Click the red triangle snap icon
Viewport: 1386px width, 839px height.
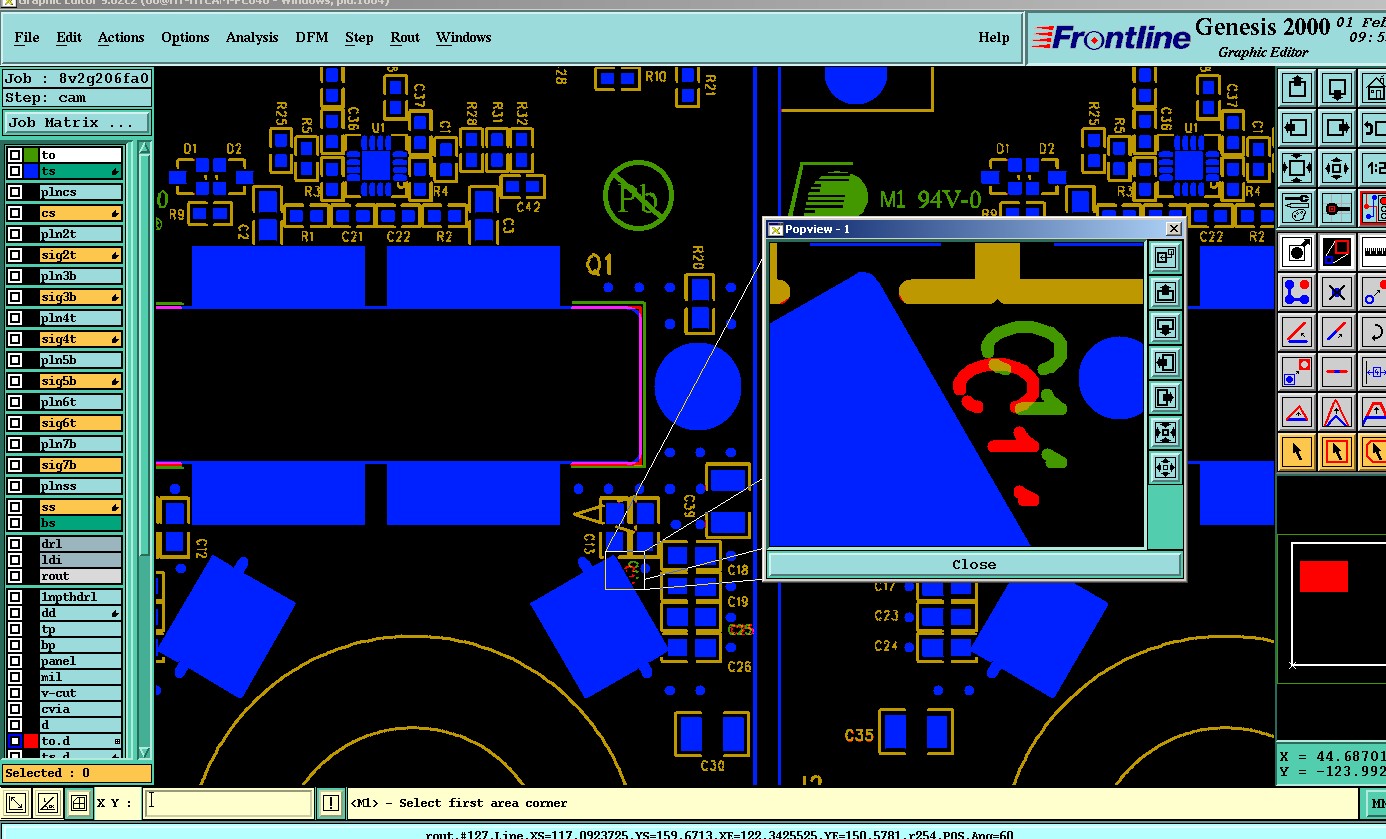(1298, 412)
